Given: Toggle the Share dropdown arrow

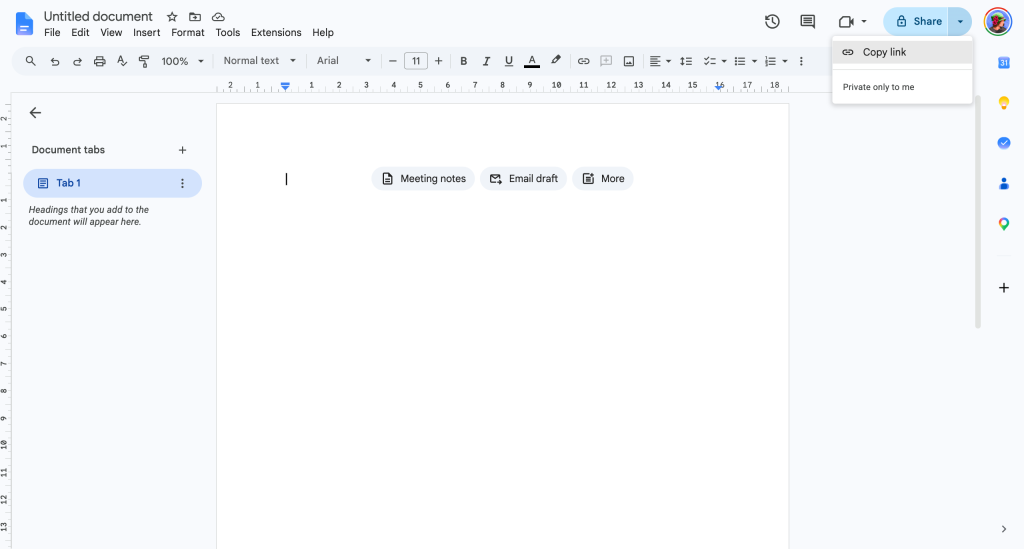Looking at the screenshot, I should tap(960, 22).
